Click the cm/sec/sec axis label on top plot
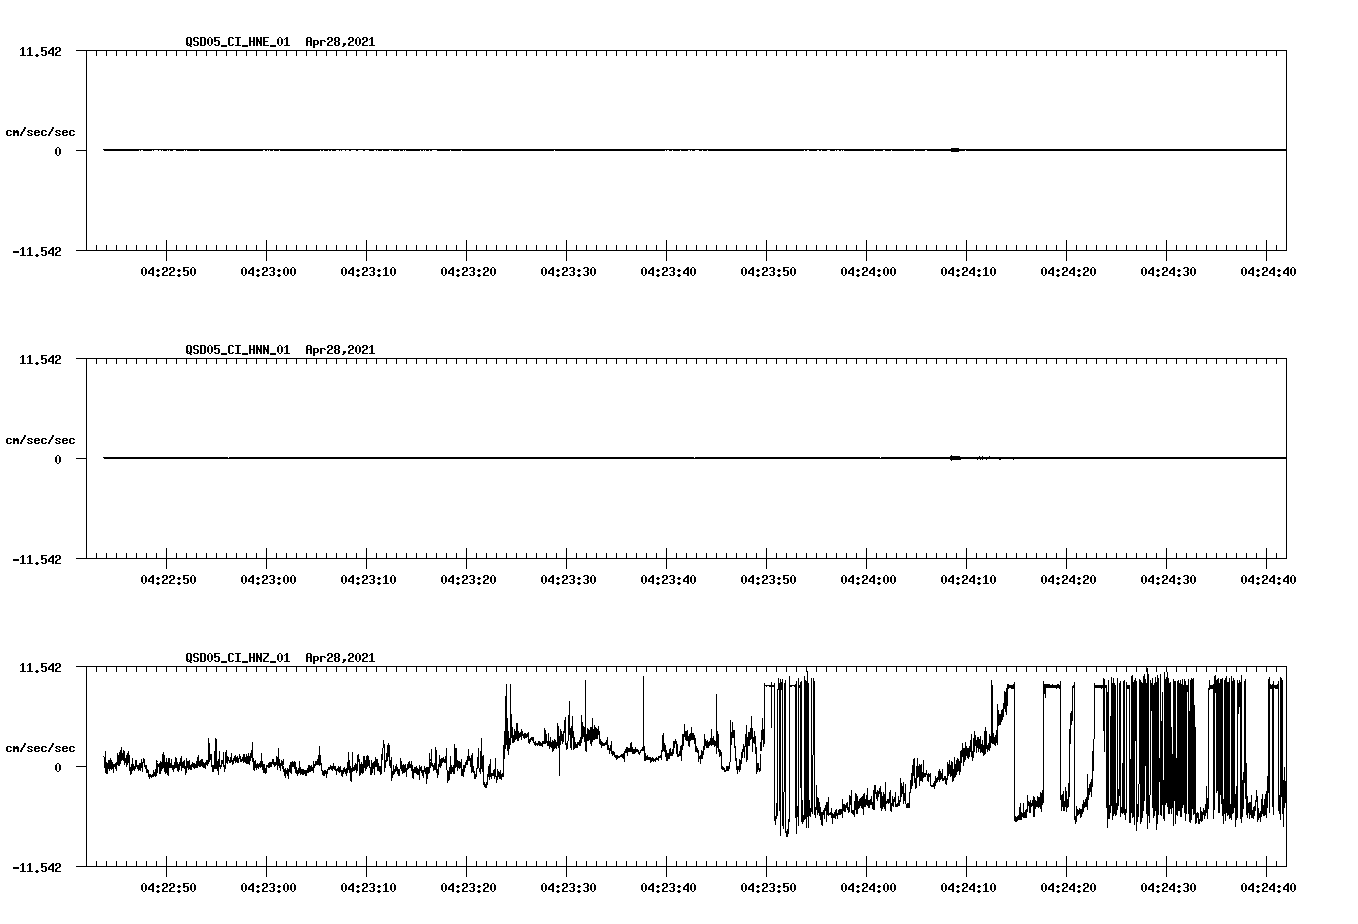This screenshot has height=924, width=1358. 42,131
